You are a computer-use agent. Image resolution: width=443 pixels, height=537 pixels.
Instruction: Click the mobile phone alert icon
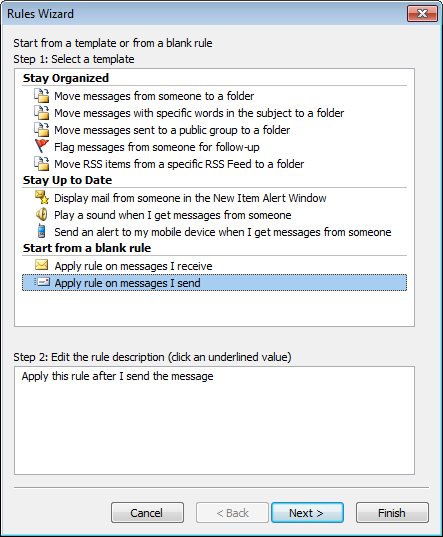click(x=41, y=231)
